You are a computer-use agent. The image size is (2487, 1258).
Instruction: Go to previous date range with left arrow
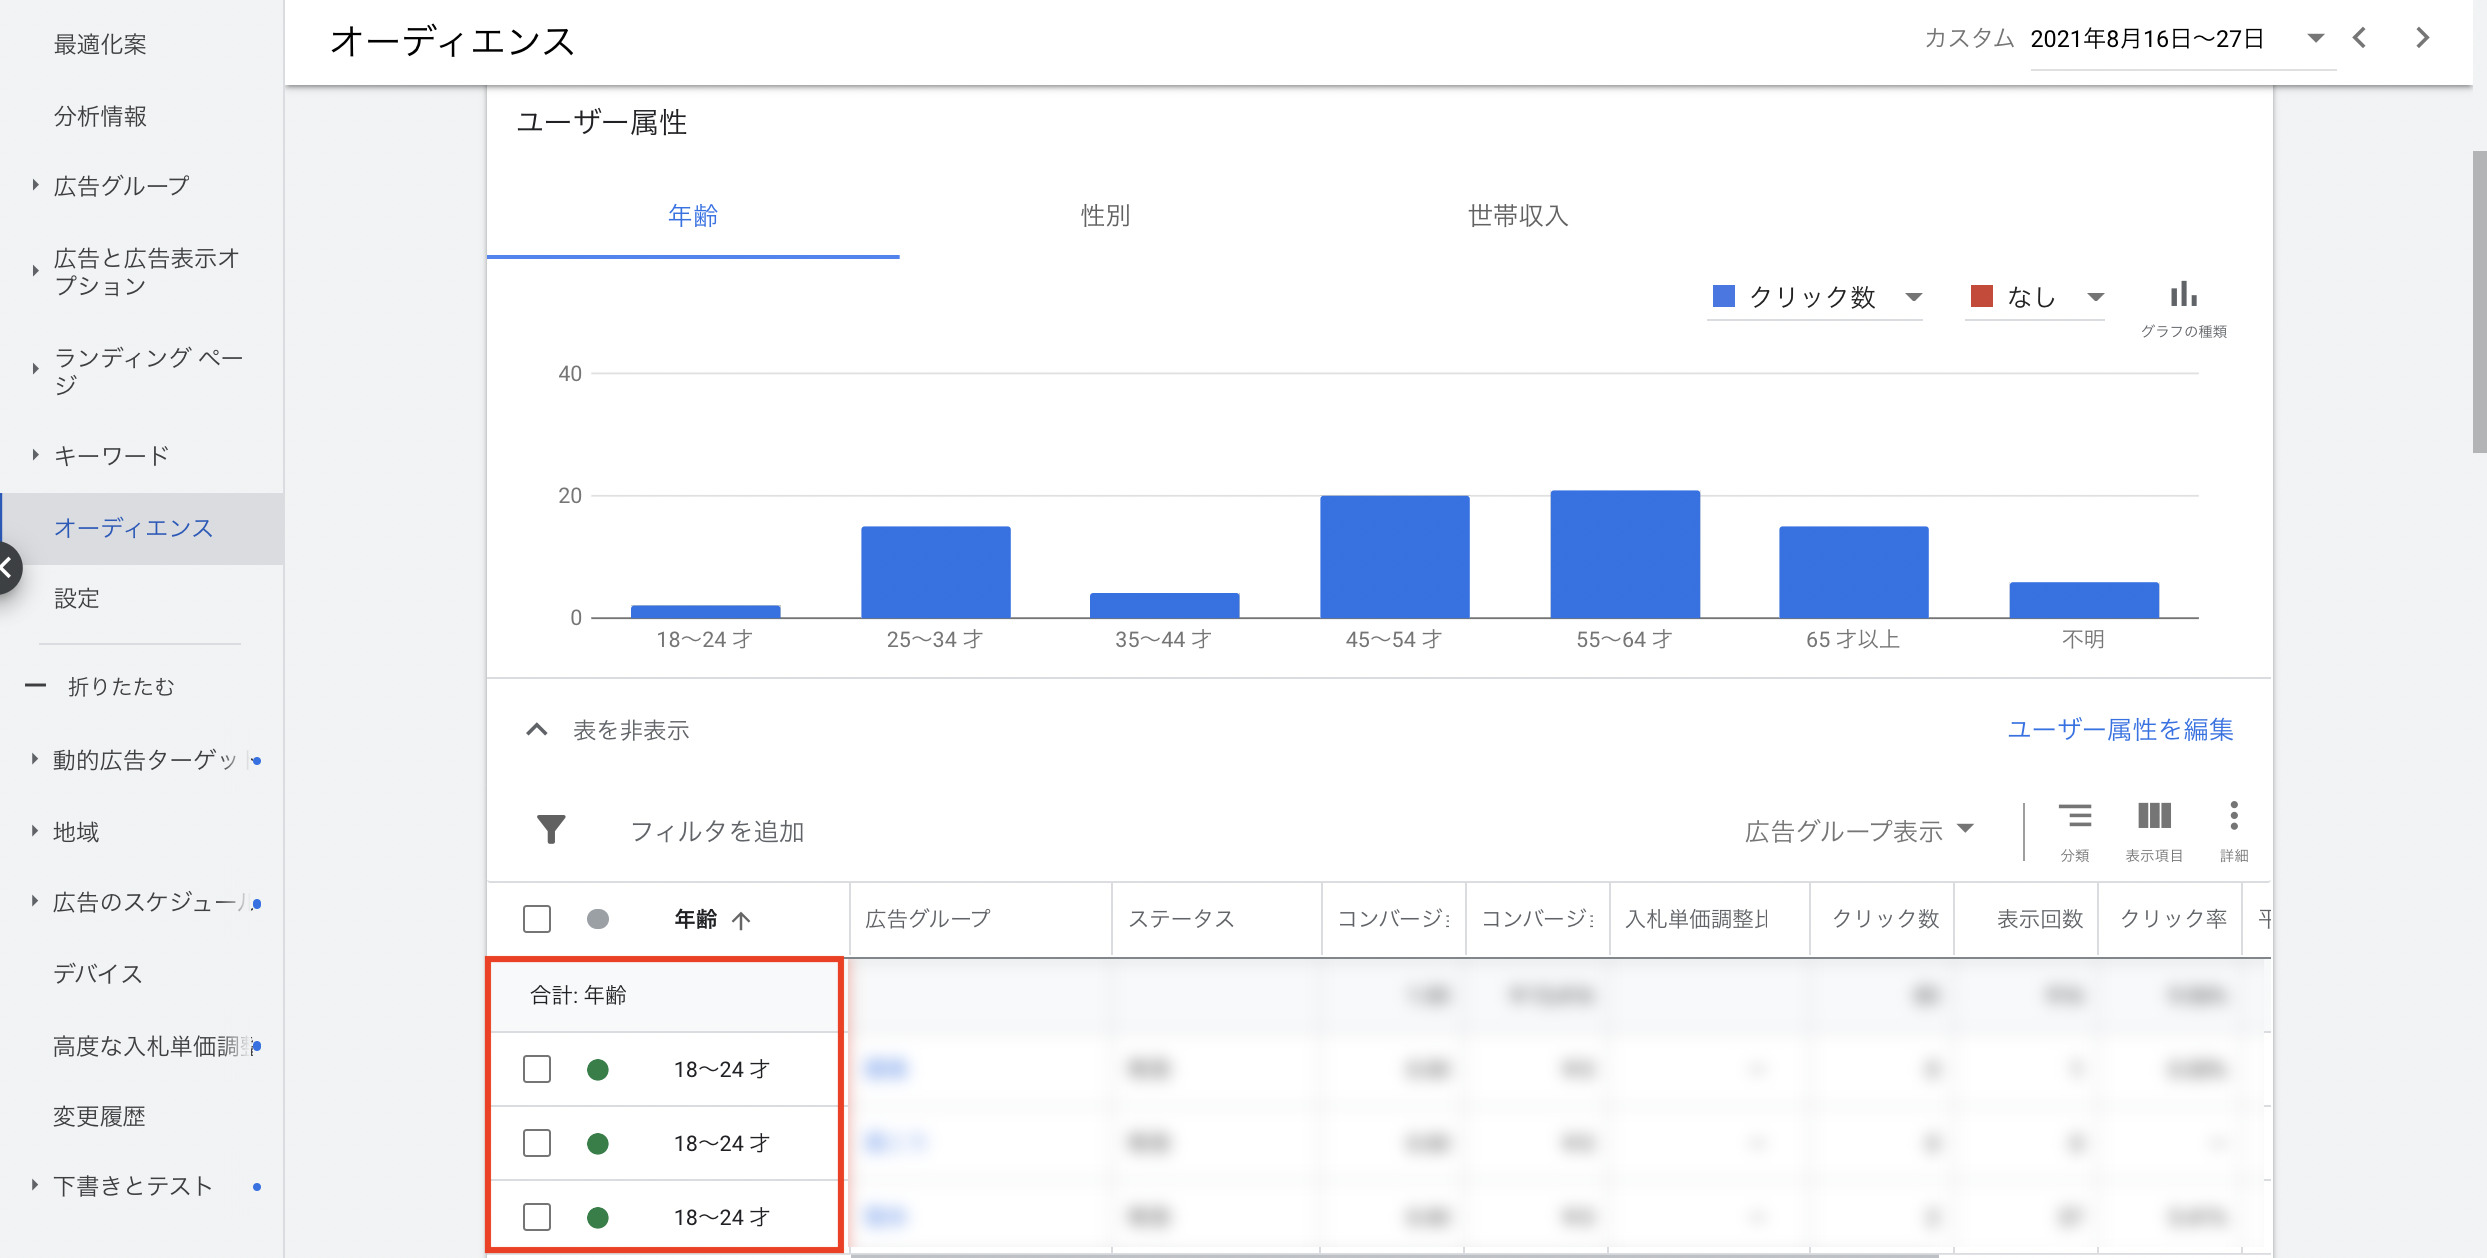coord(2359,38)
